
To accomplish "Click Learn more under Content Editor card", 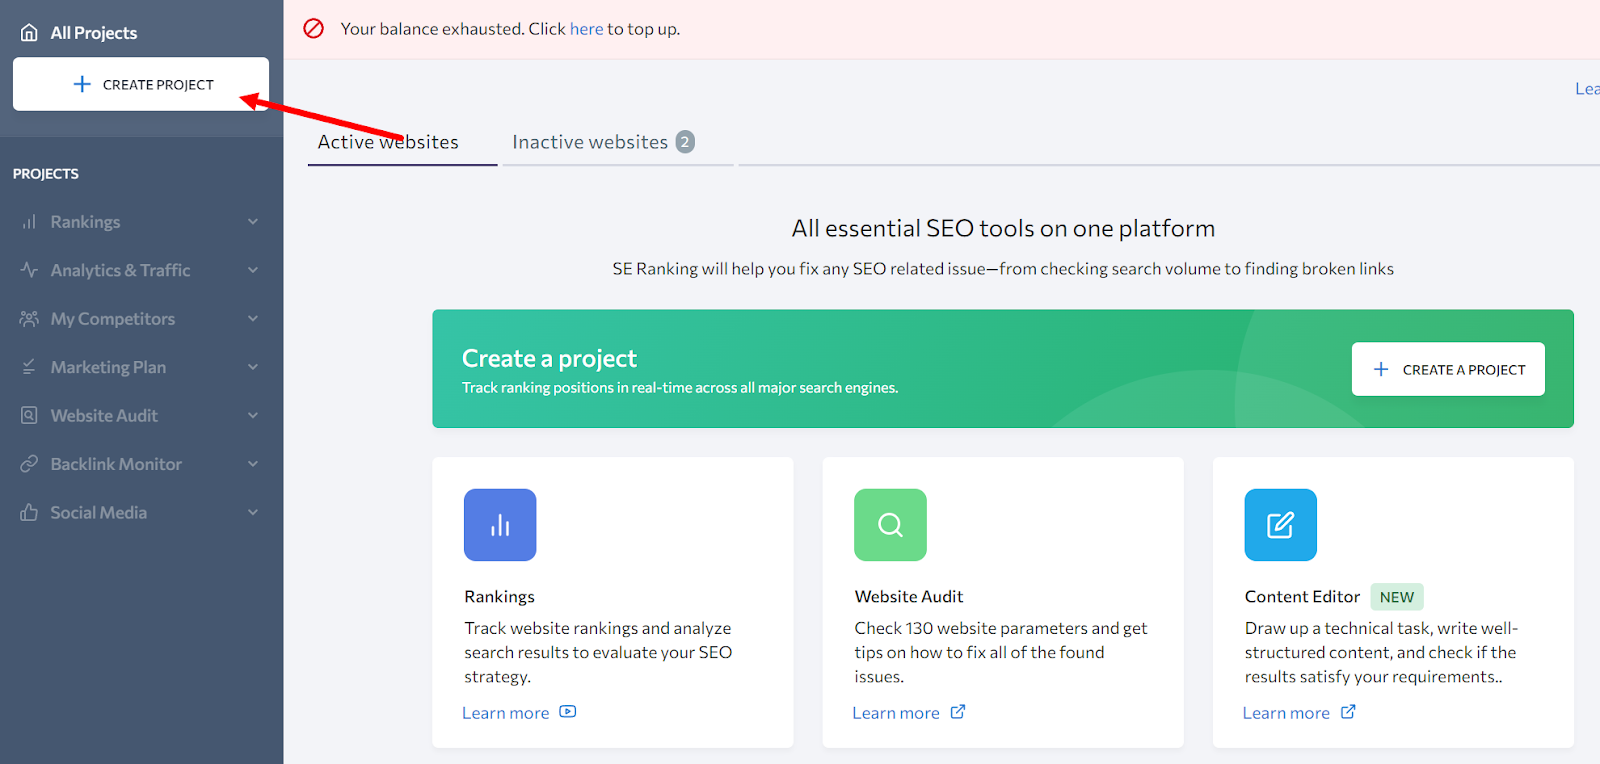I will (1286, 713).
